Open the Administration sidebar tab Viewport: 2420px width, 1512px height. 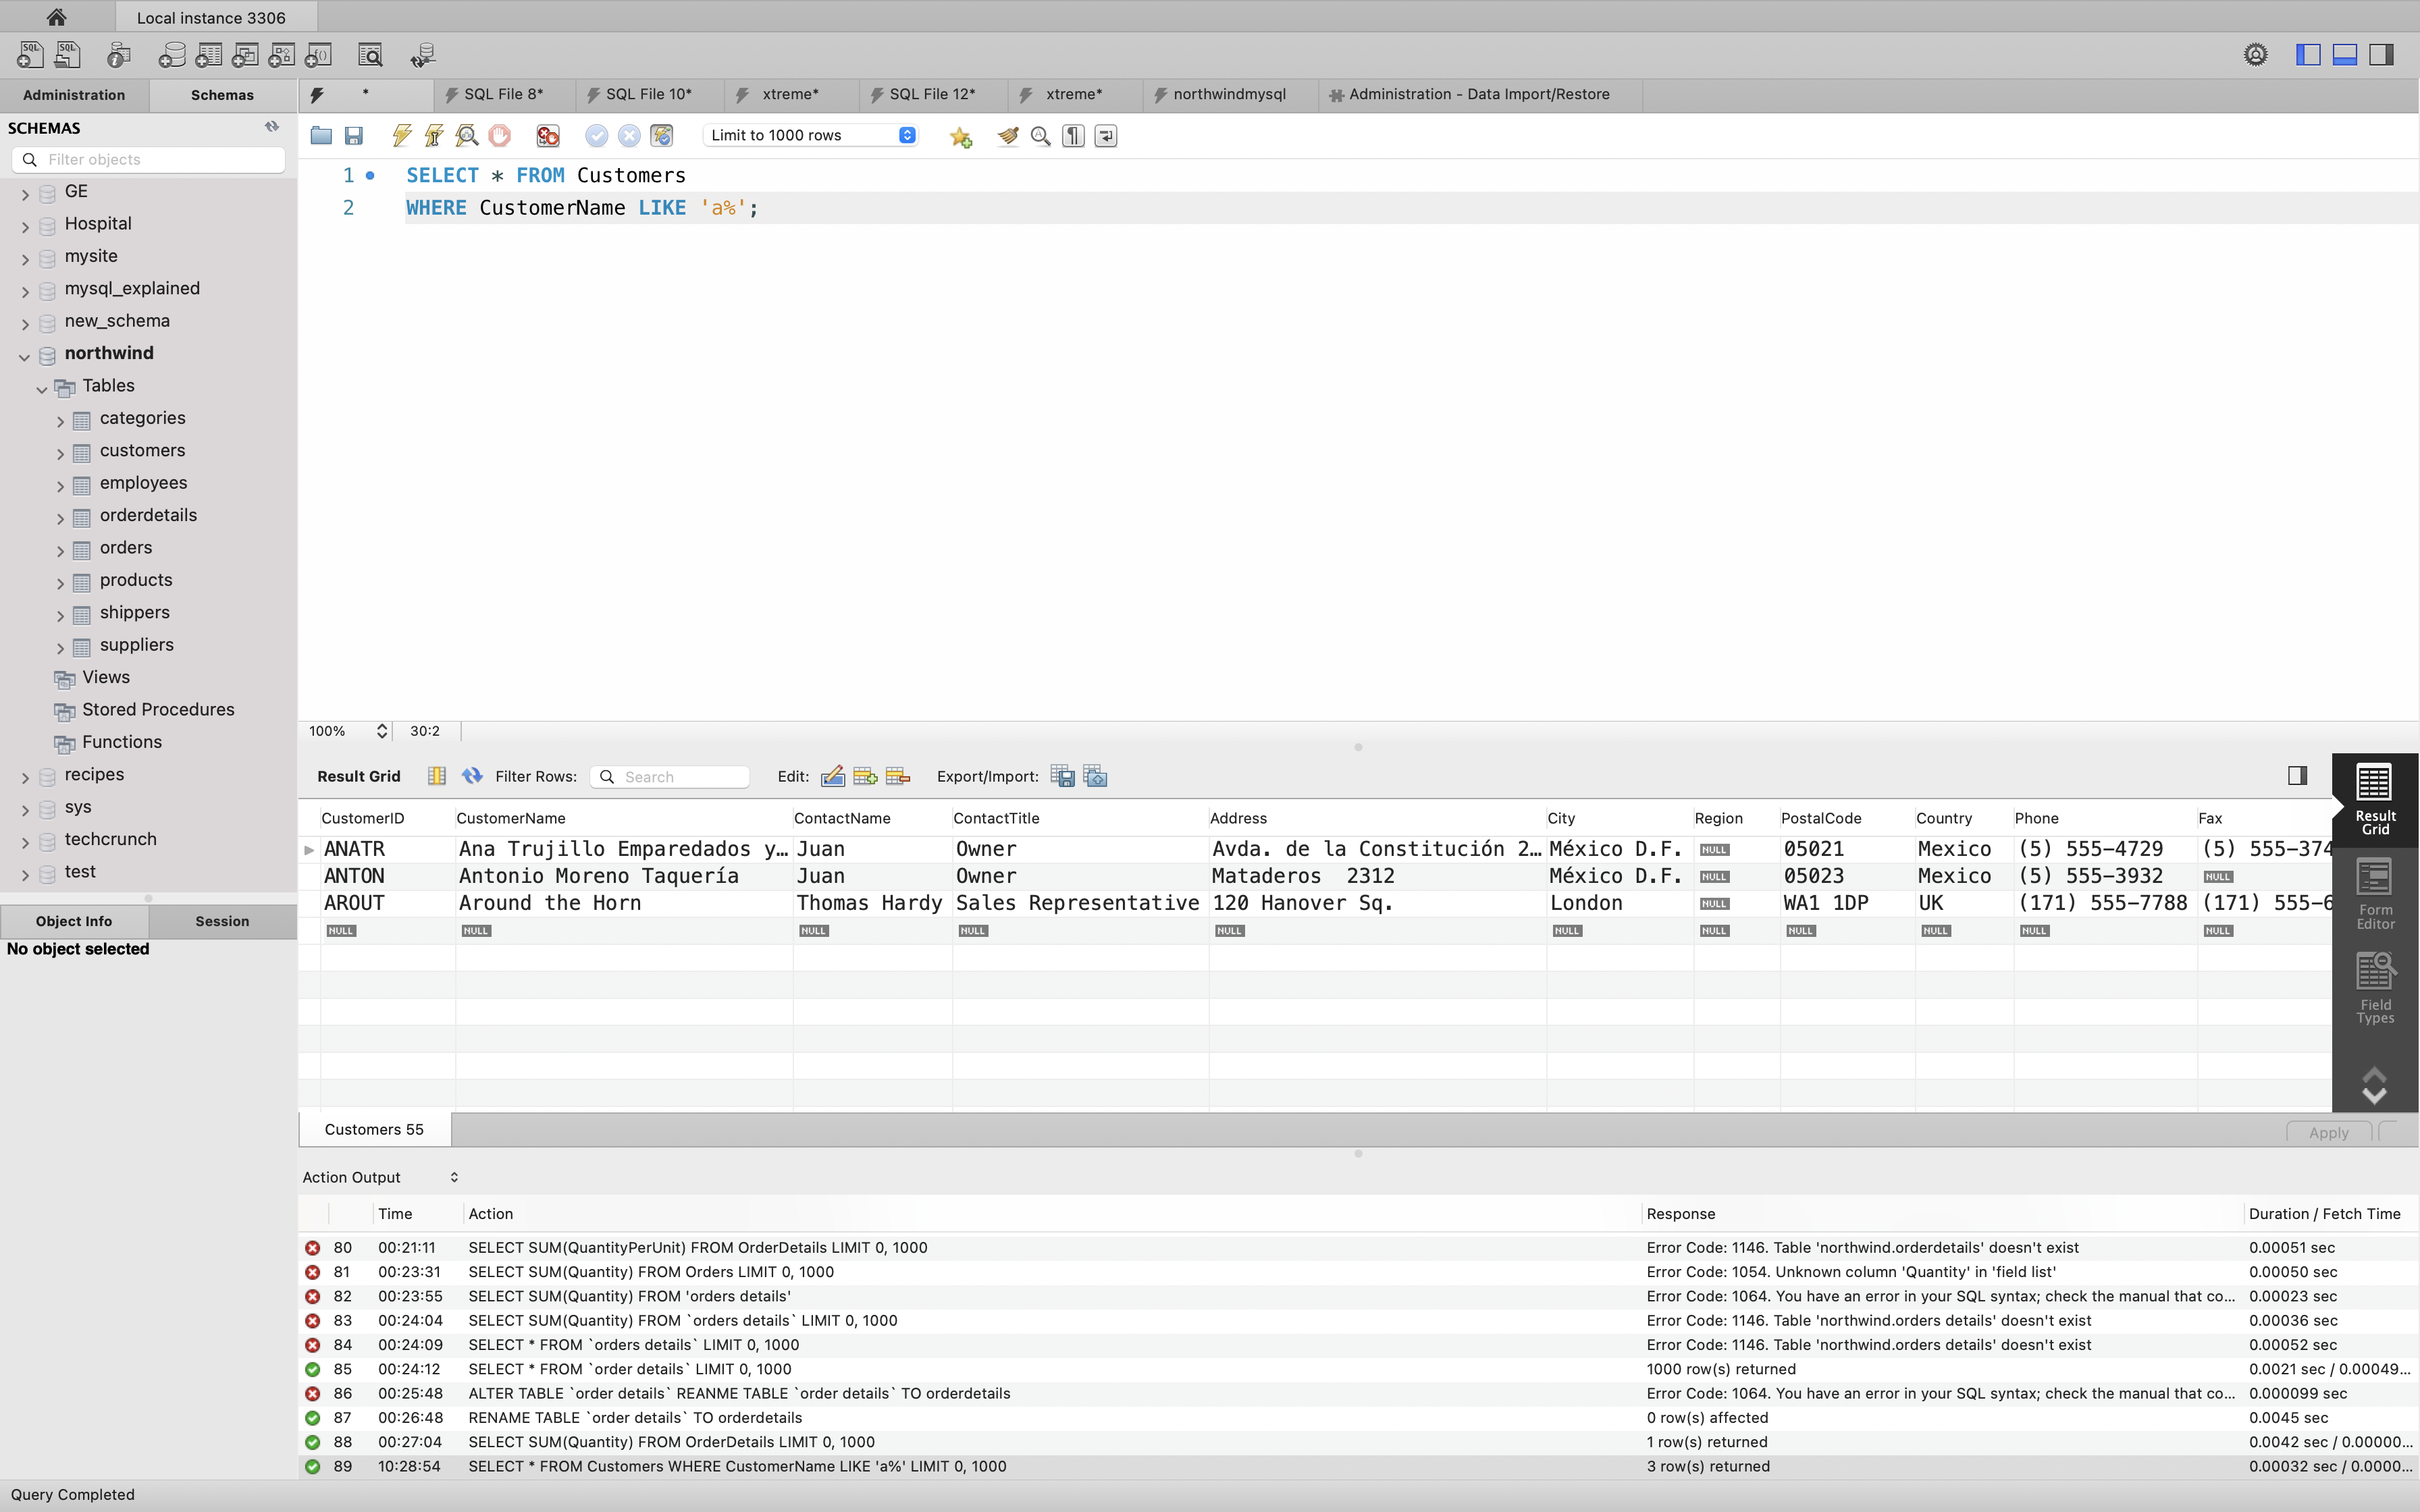tap(74, 95)
